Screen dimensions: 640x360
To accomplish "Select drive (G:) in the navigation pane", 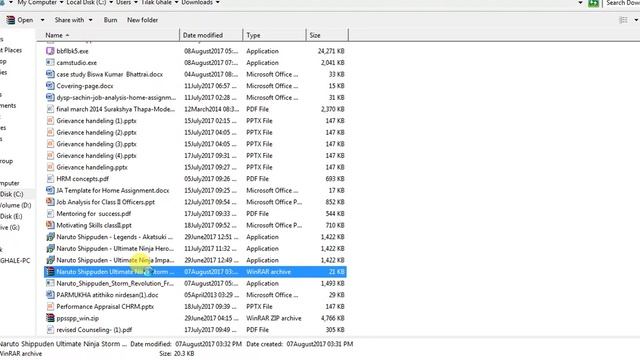I will [10, 228].
